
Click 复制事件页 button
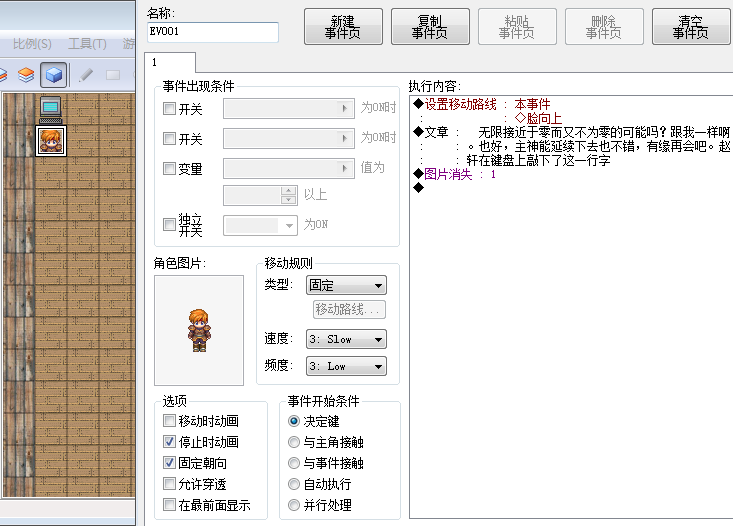[x=430, y=27]
